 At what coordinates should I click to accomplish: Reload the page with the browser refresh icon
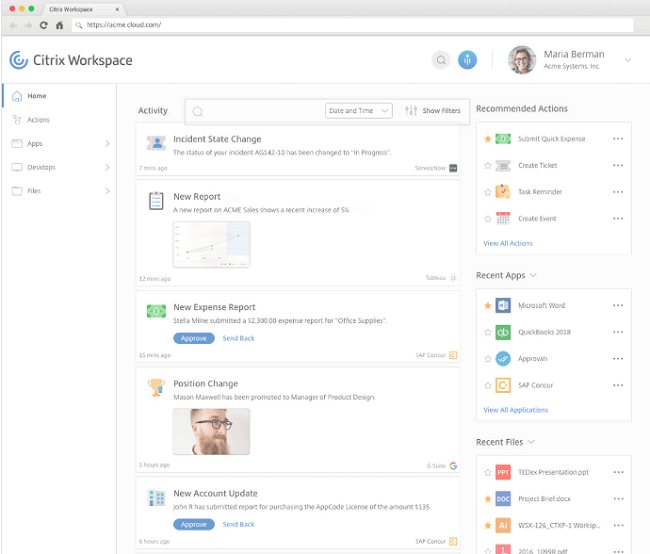click(44, 25)
